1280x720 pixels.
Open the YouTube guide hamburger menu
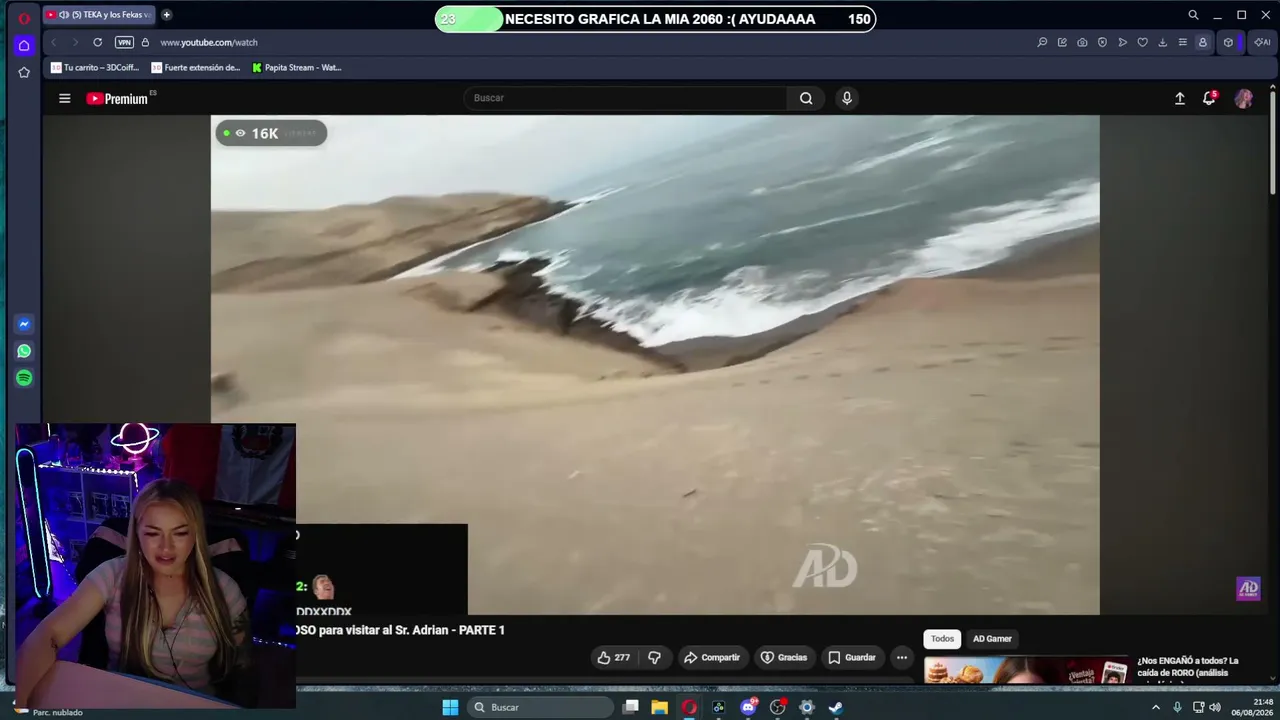click(65, 98)
